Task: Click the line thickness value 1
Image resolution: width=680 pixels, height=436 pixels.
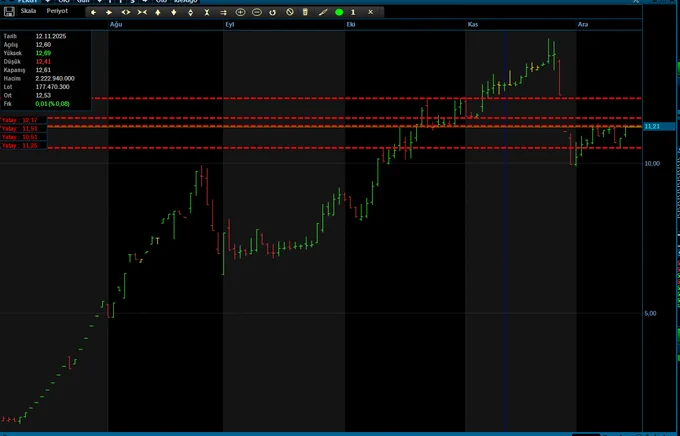Action: [353, 13]
